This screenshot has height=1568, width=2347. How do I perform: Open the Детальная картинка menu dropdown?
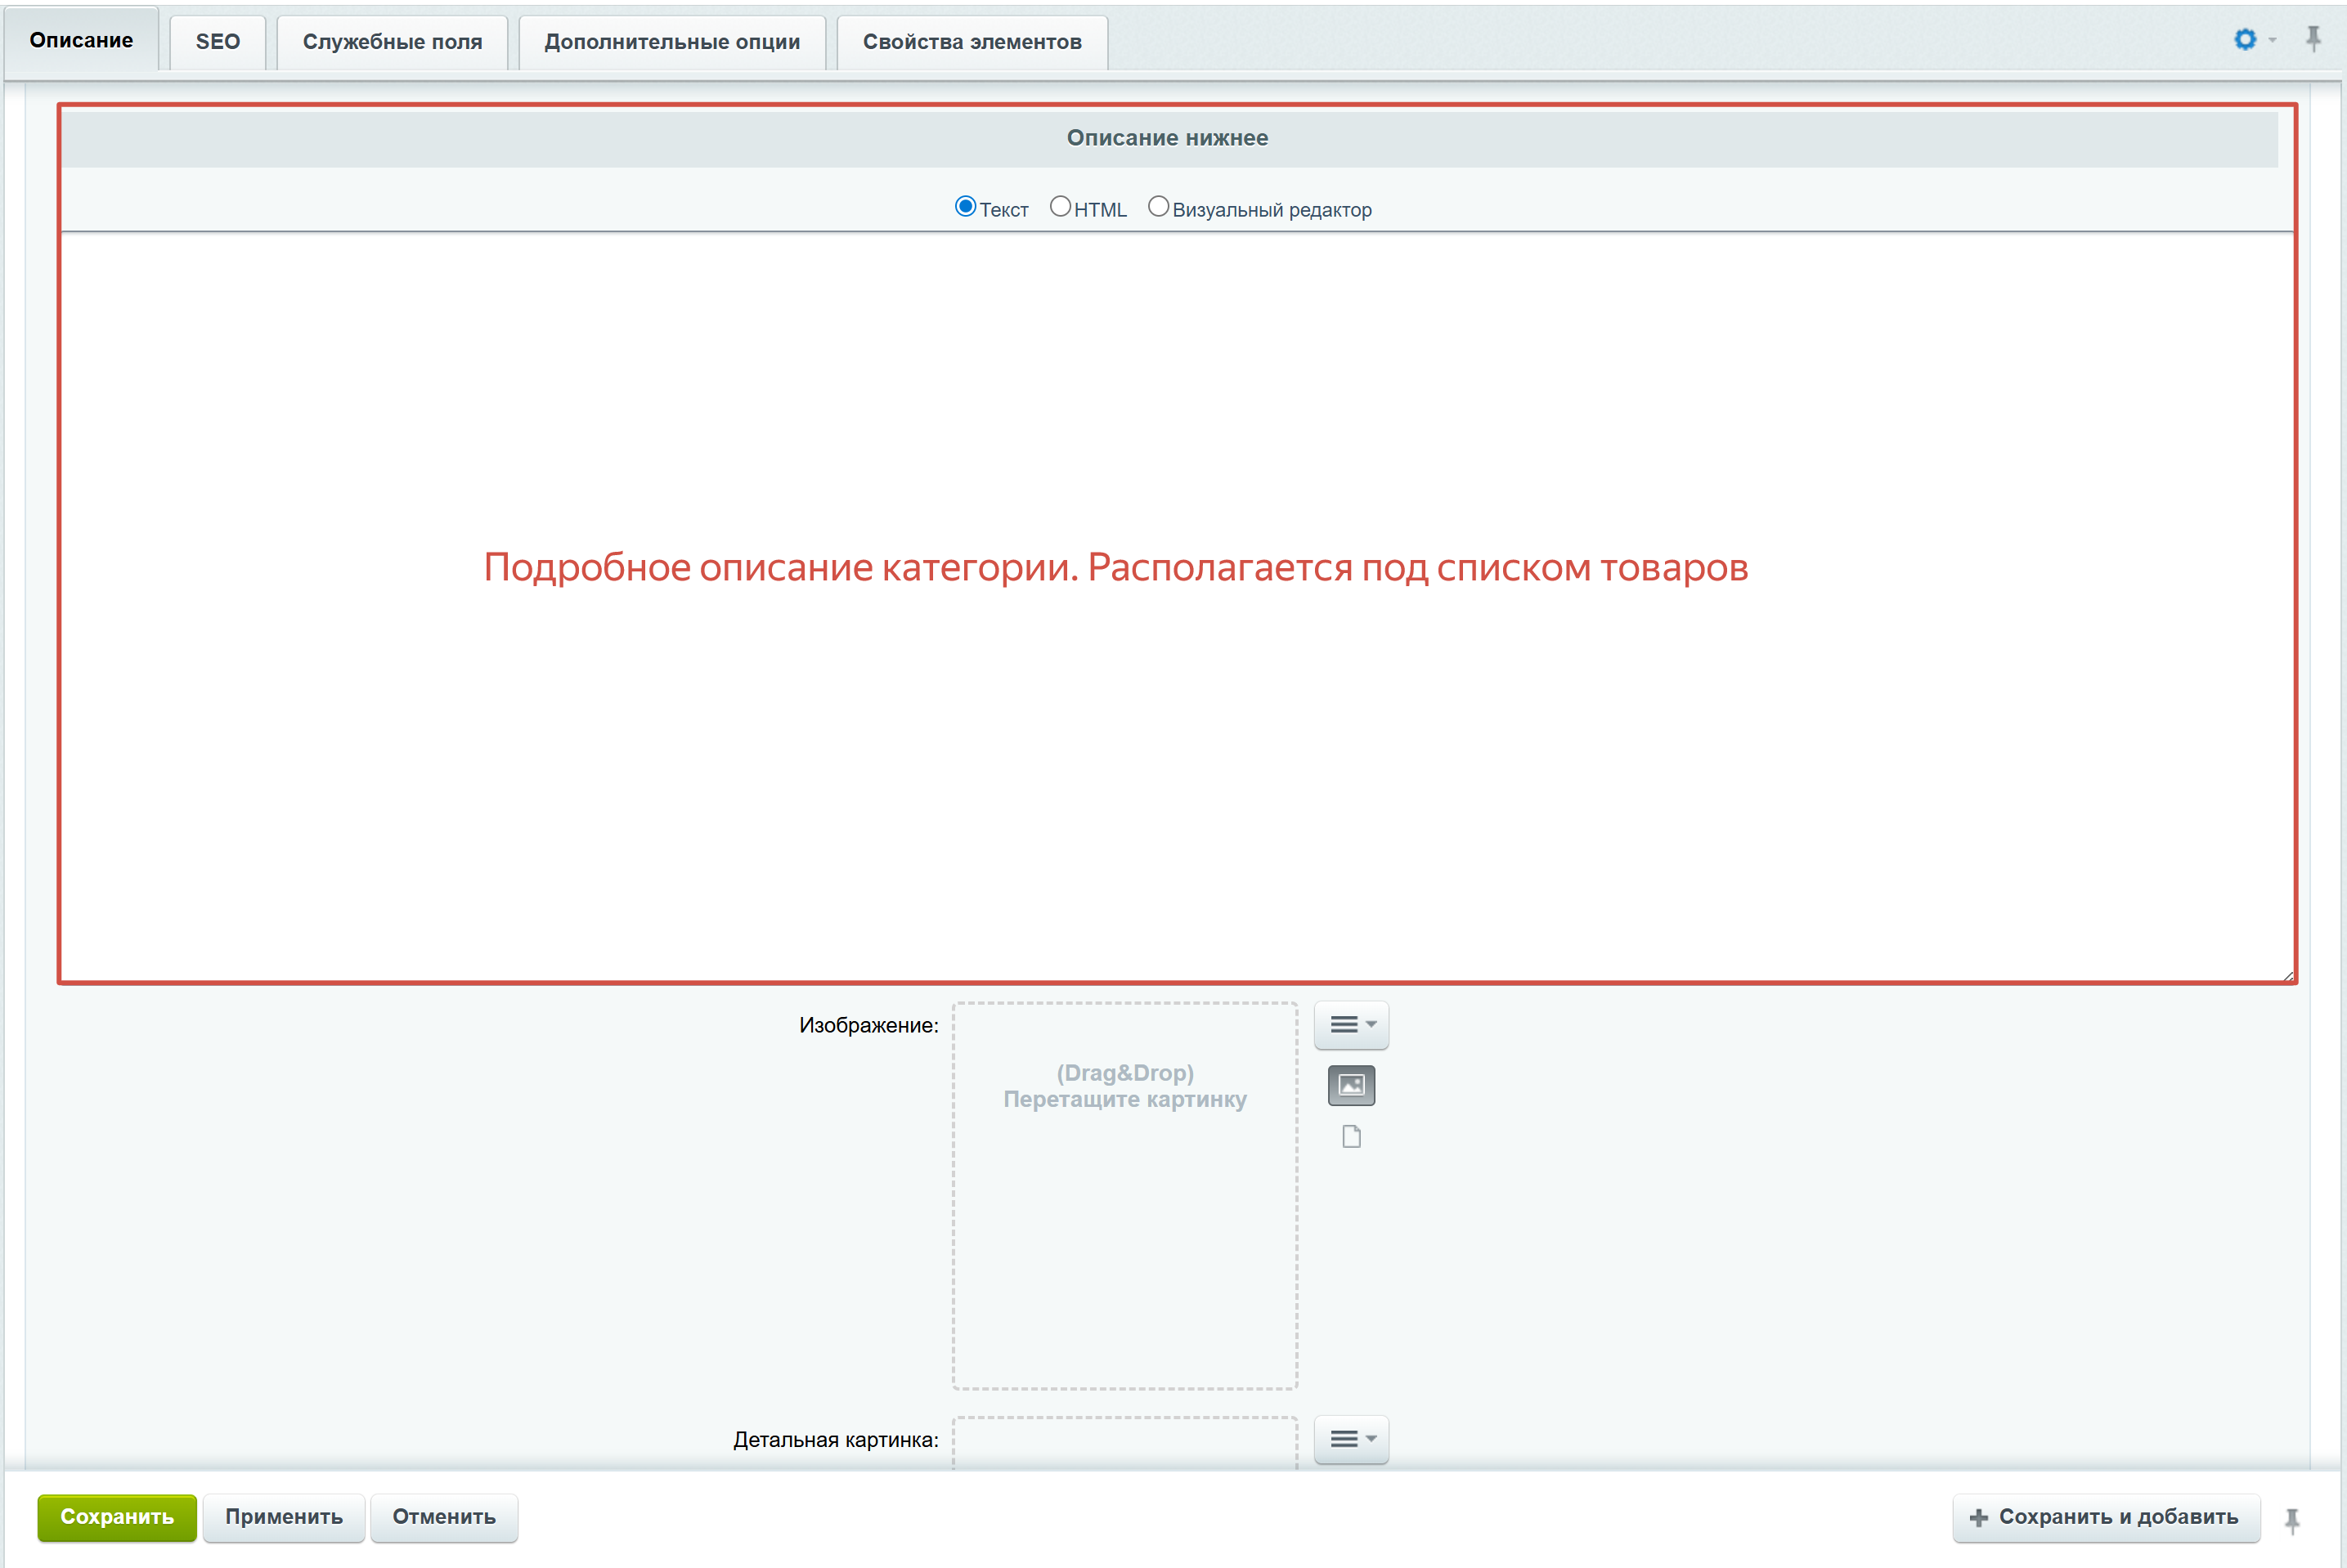pyautogui.click(x=1351, y=1439)
